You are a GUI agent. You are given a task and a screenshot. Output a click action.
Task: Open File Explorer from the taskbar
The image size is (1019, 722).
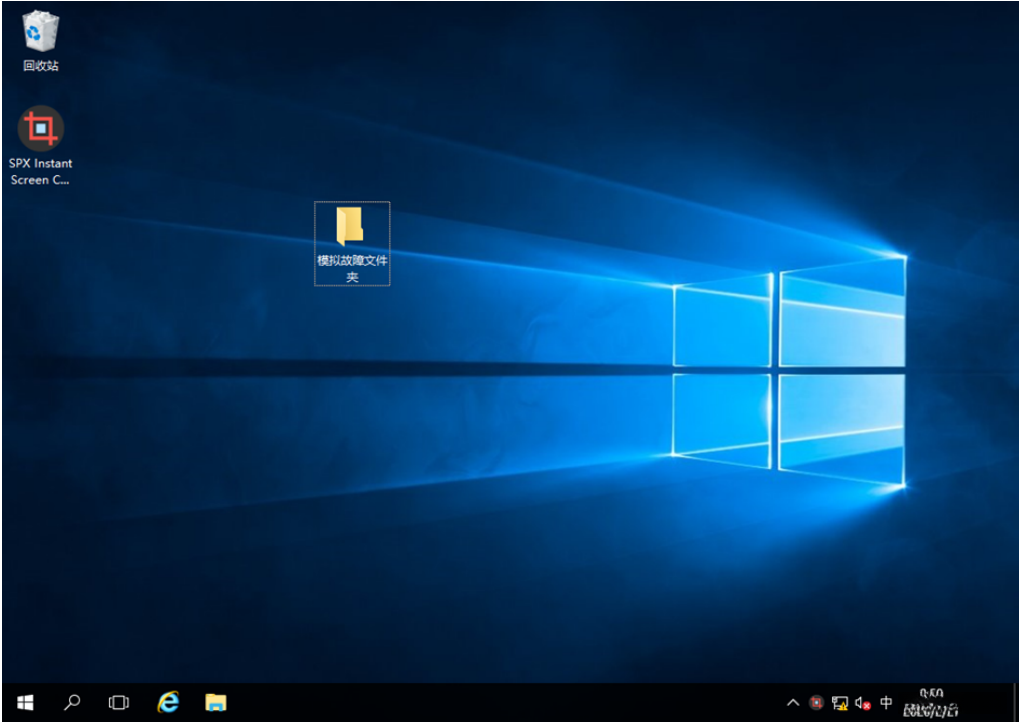216,702
